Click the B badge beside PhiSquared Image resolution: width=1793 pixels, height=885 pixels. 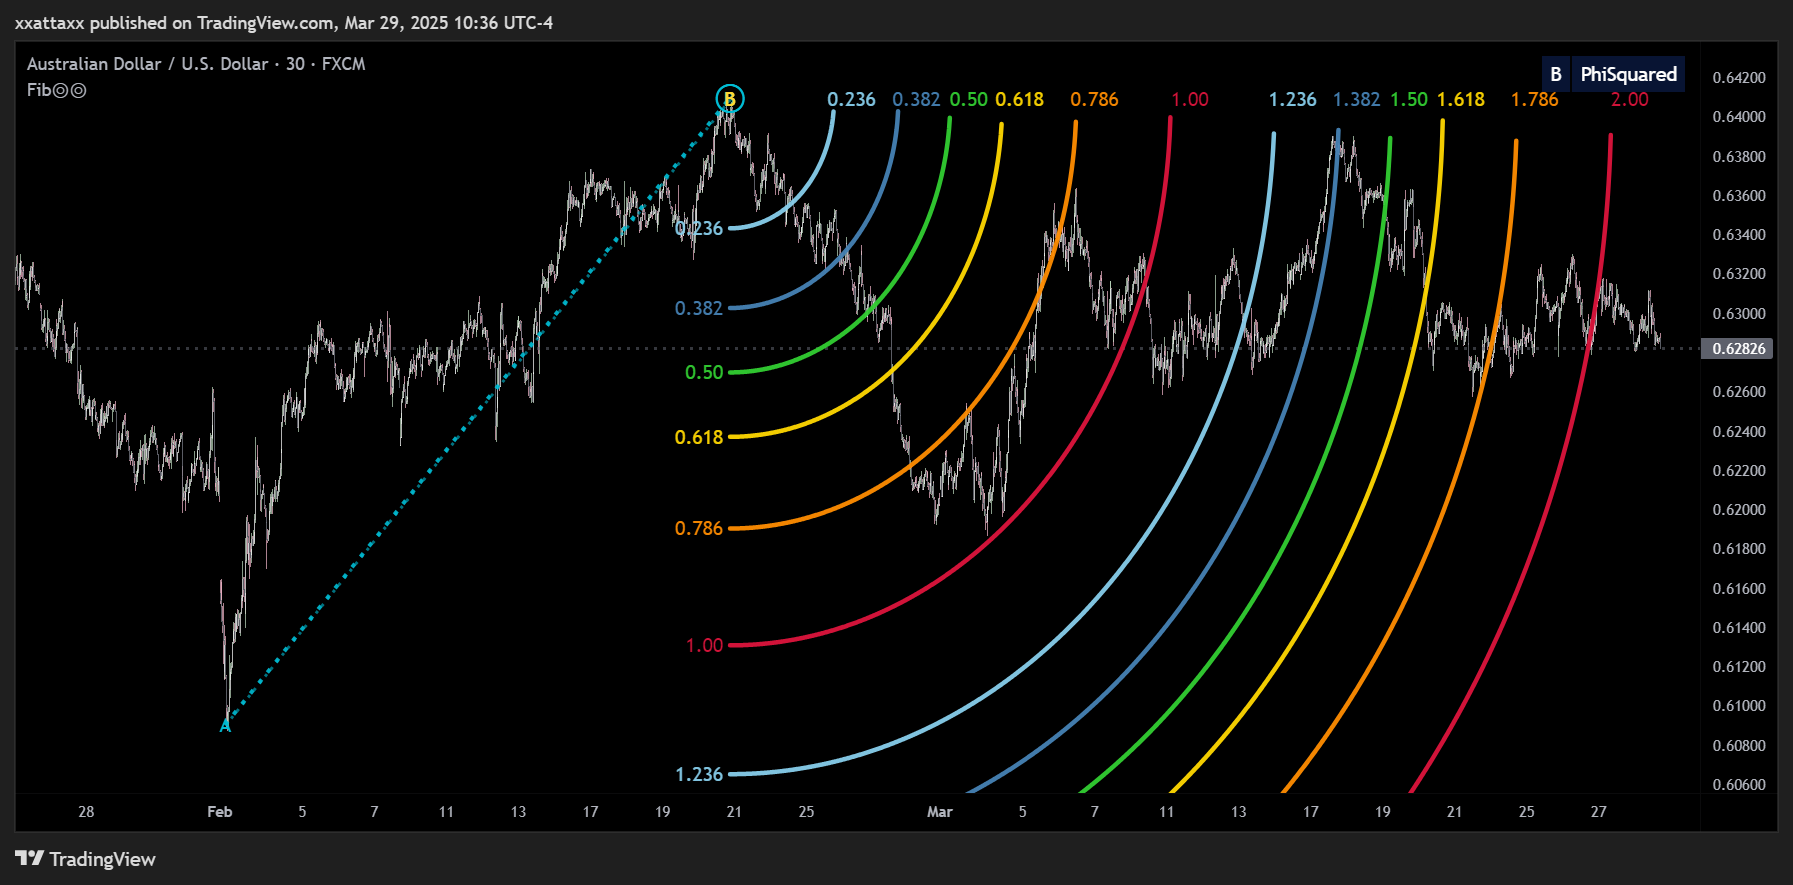1556,74
